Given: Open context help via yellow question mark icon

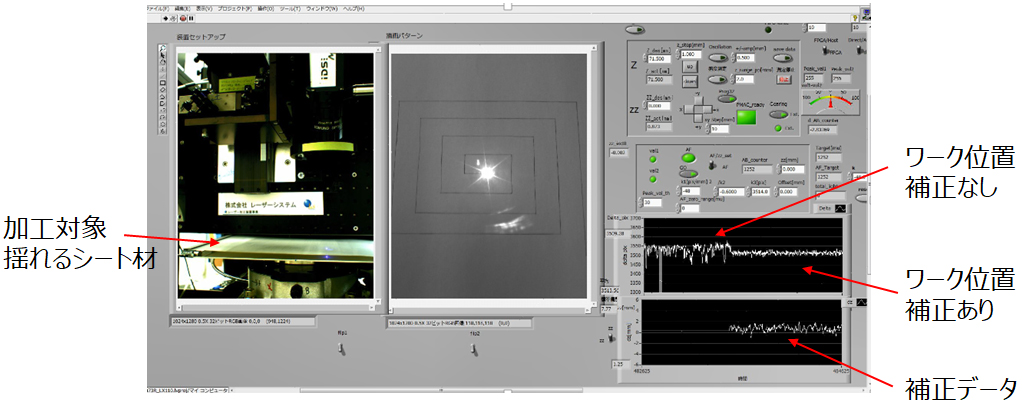Looking at the screenshot, I should [854, 20].
